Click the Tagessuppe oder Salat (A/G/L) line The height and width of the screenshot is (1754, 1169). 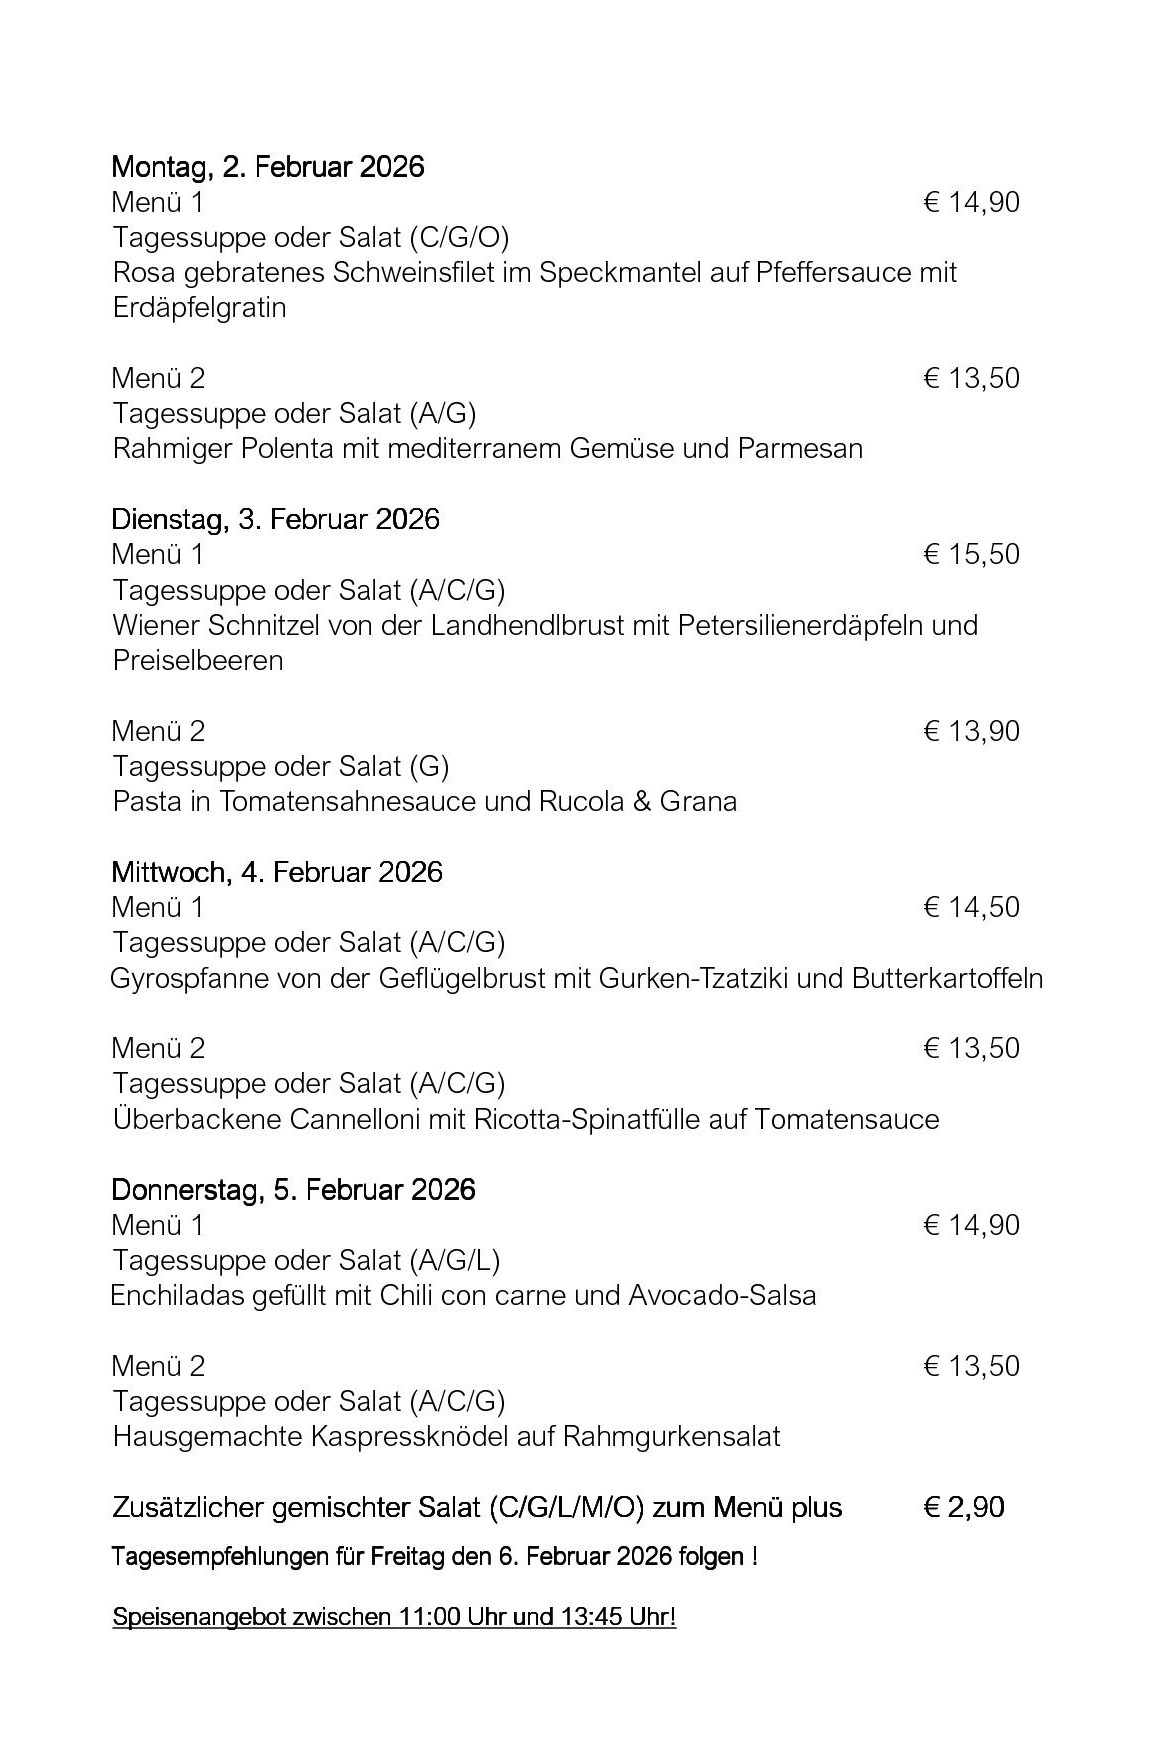(x=306, y=1260)
